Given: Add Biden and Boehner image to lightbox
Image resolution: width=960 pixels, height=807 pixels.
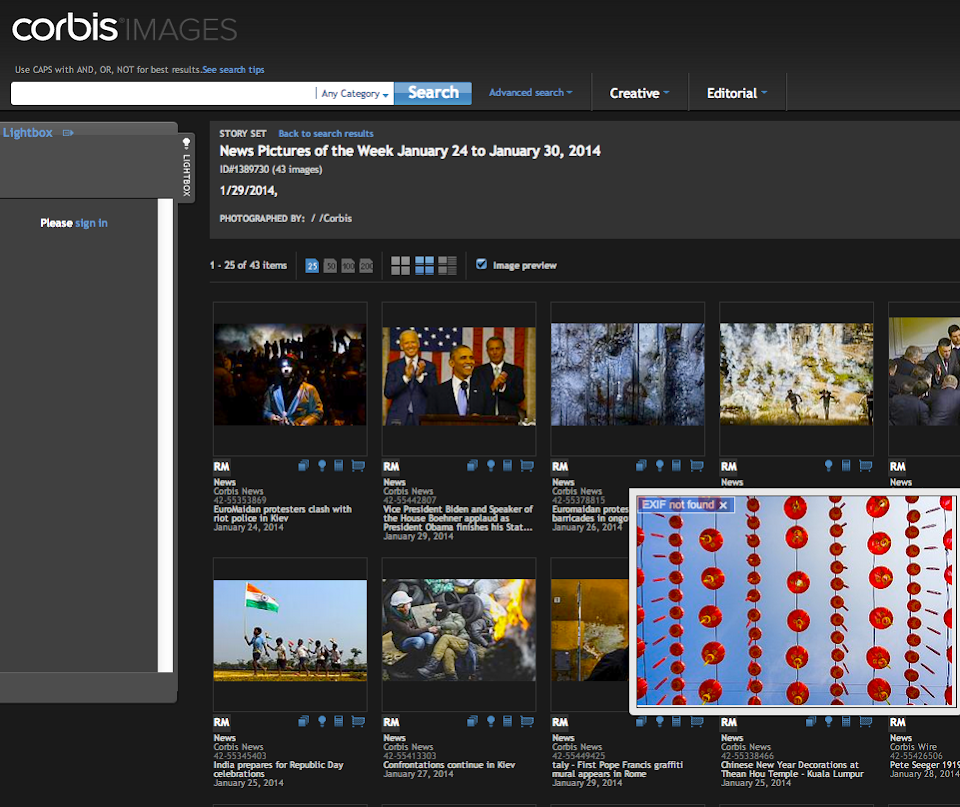Looking at the screenshot, I should point(491,466).
